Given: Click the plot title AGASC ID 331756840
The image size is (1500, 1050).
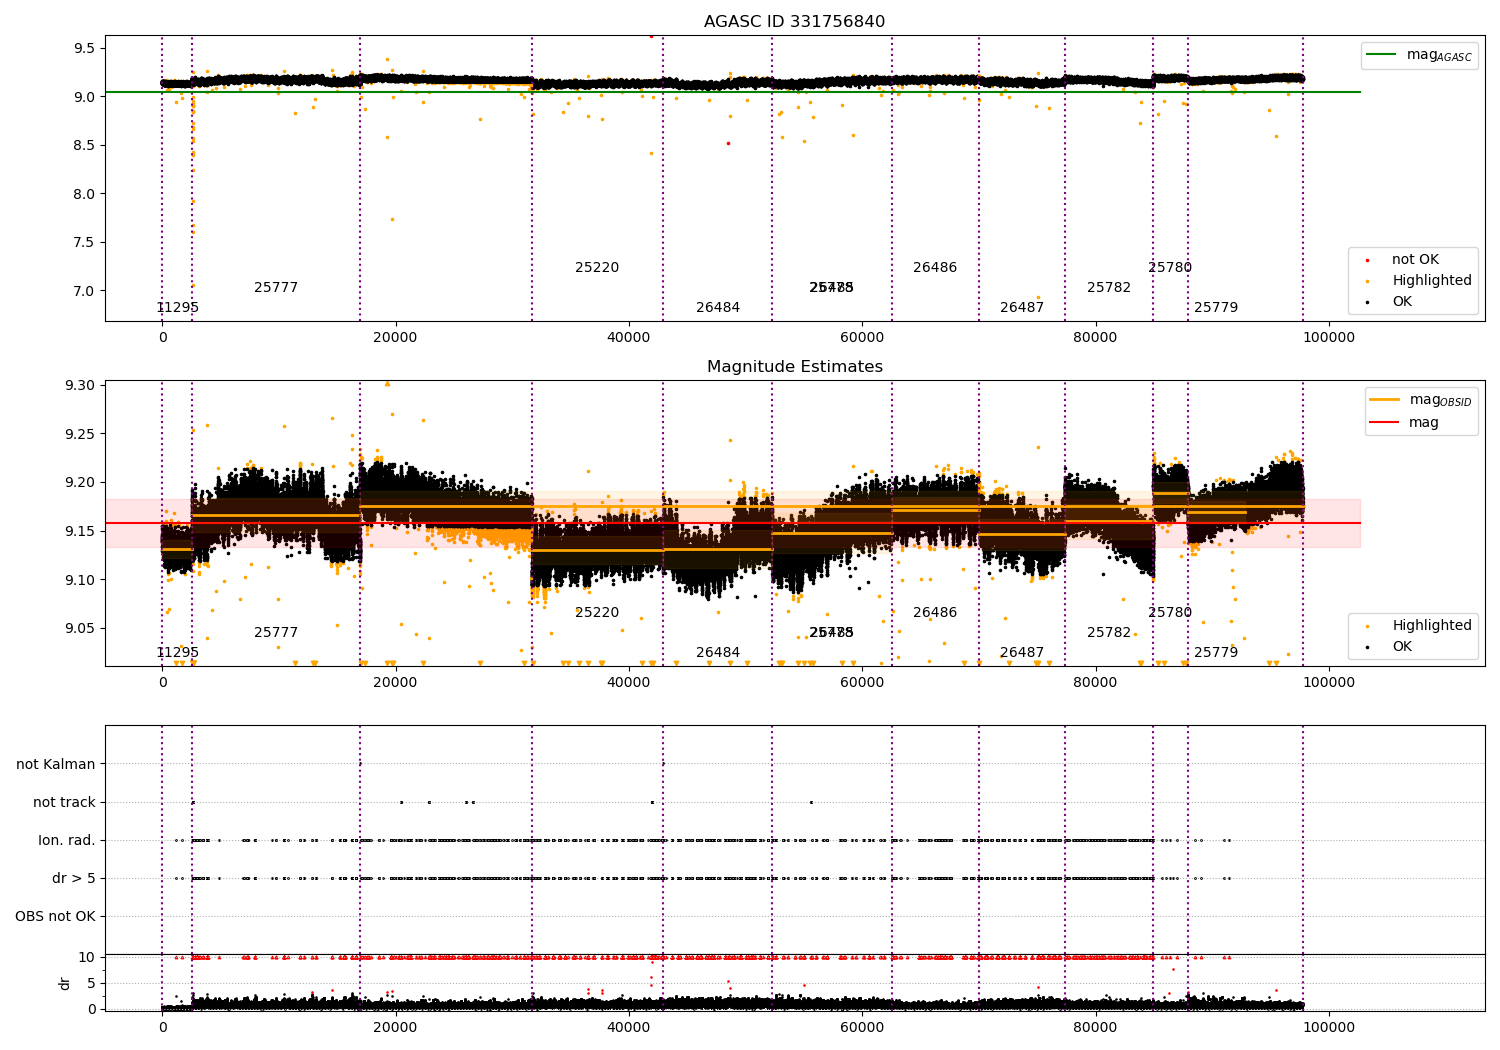Looking at the screenshot, I should point(794,22).
